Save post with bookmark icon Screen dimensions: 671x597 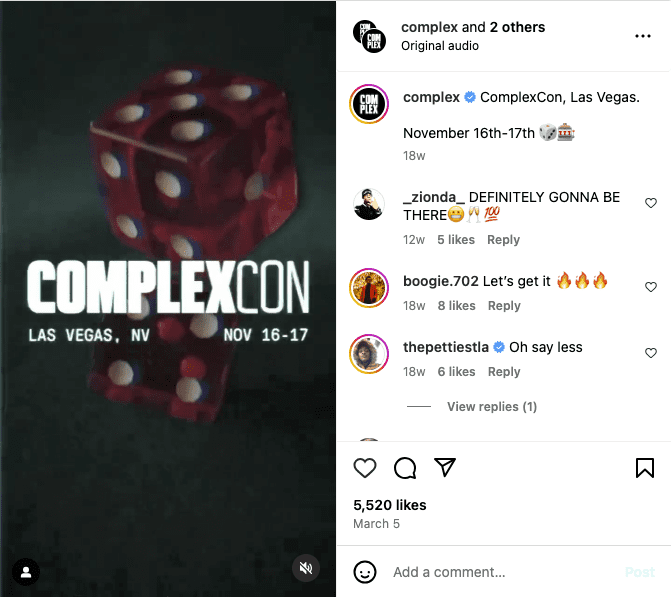(x=644, y=467)
